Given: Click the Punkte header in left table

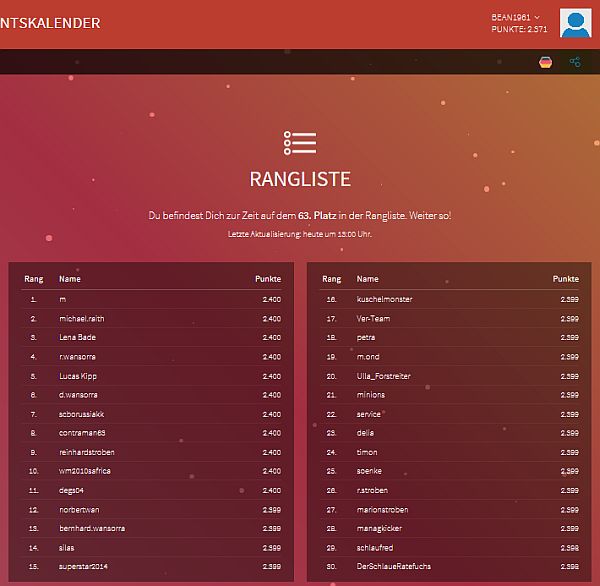Looking at the screenshot, I should point(268,279).
